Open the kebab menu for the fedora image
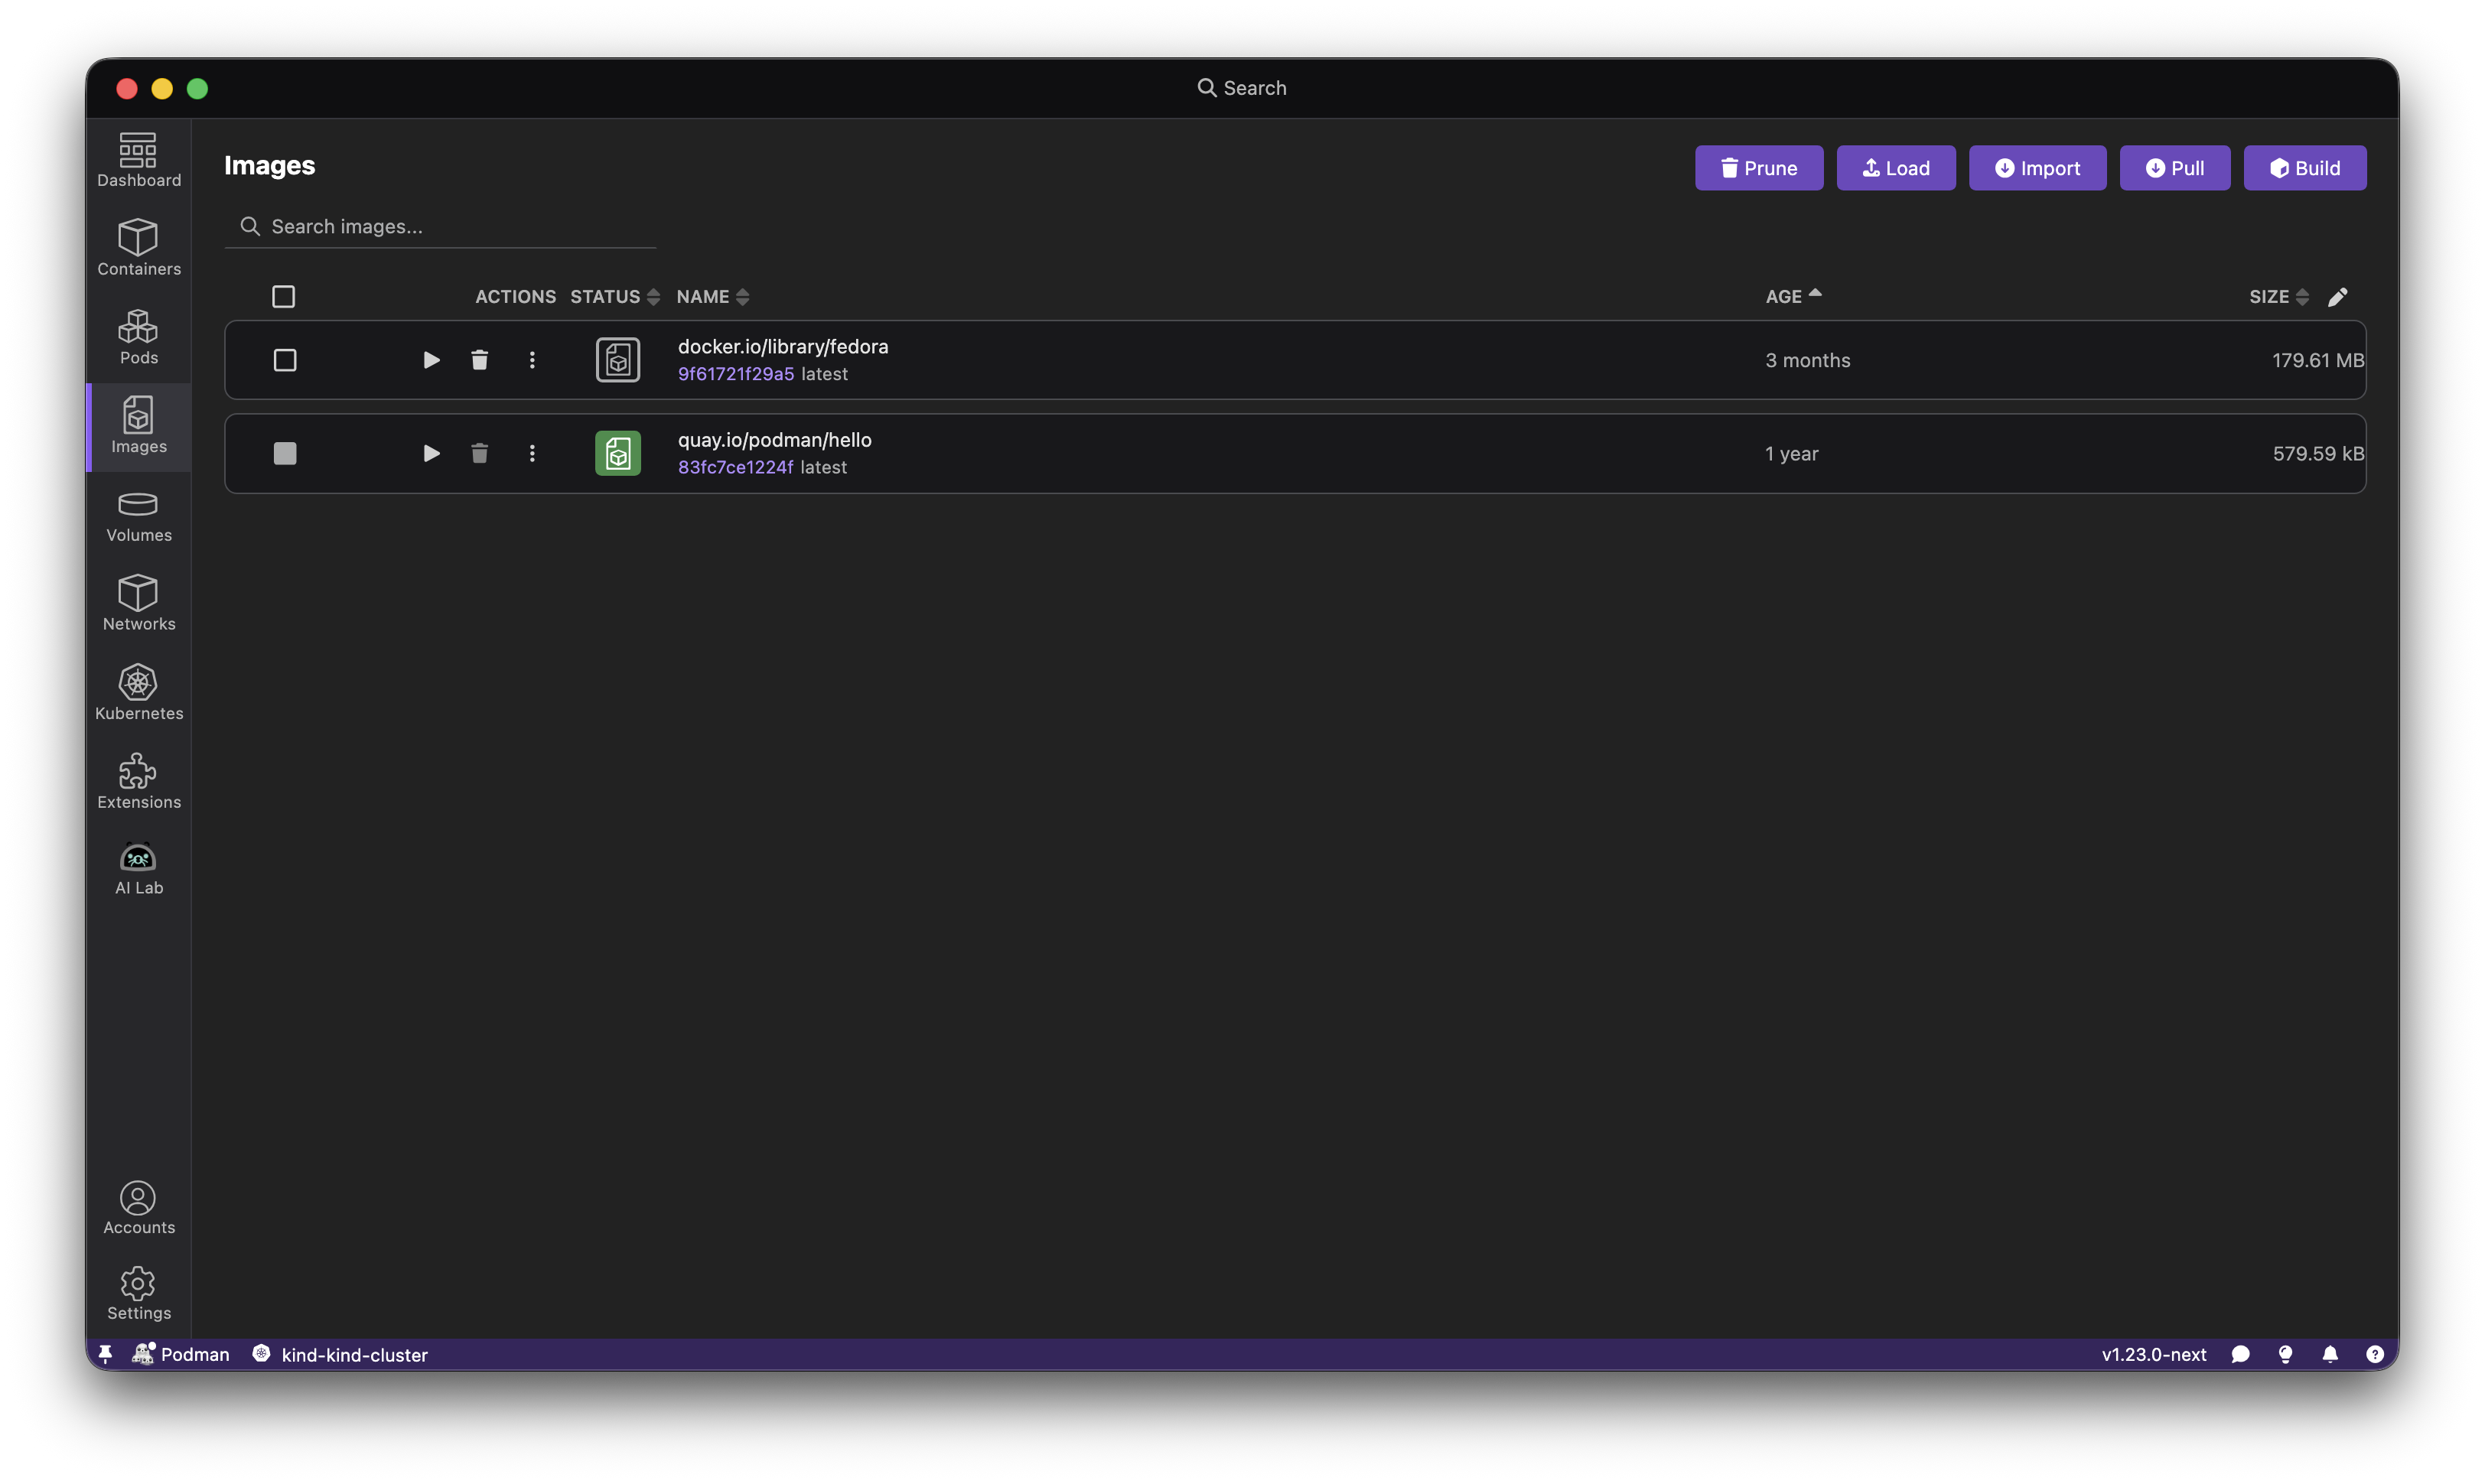 pos(532,360)
